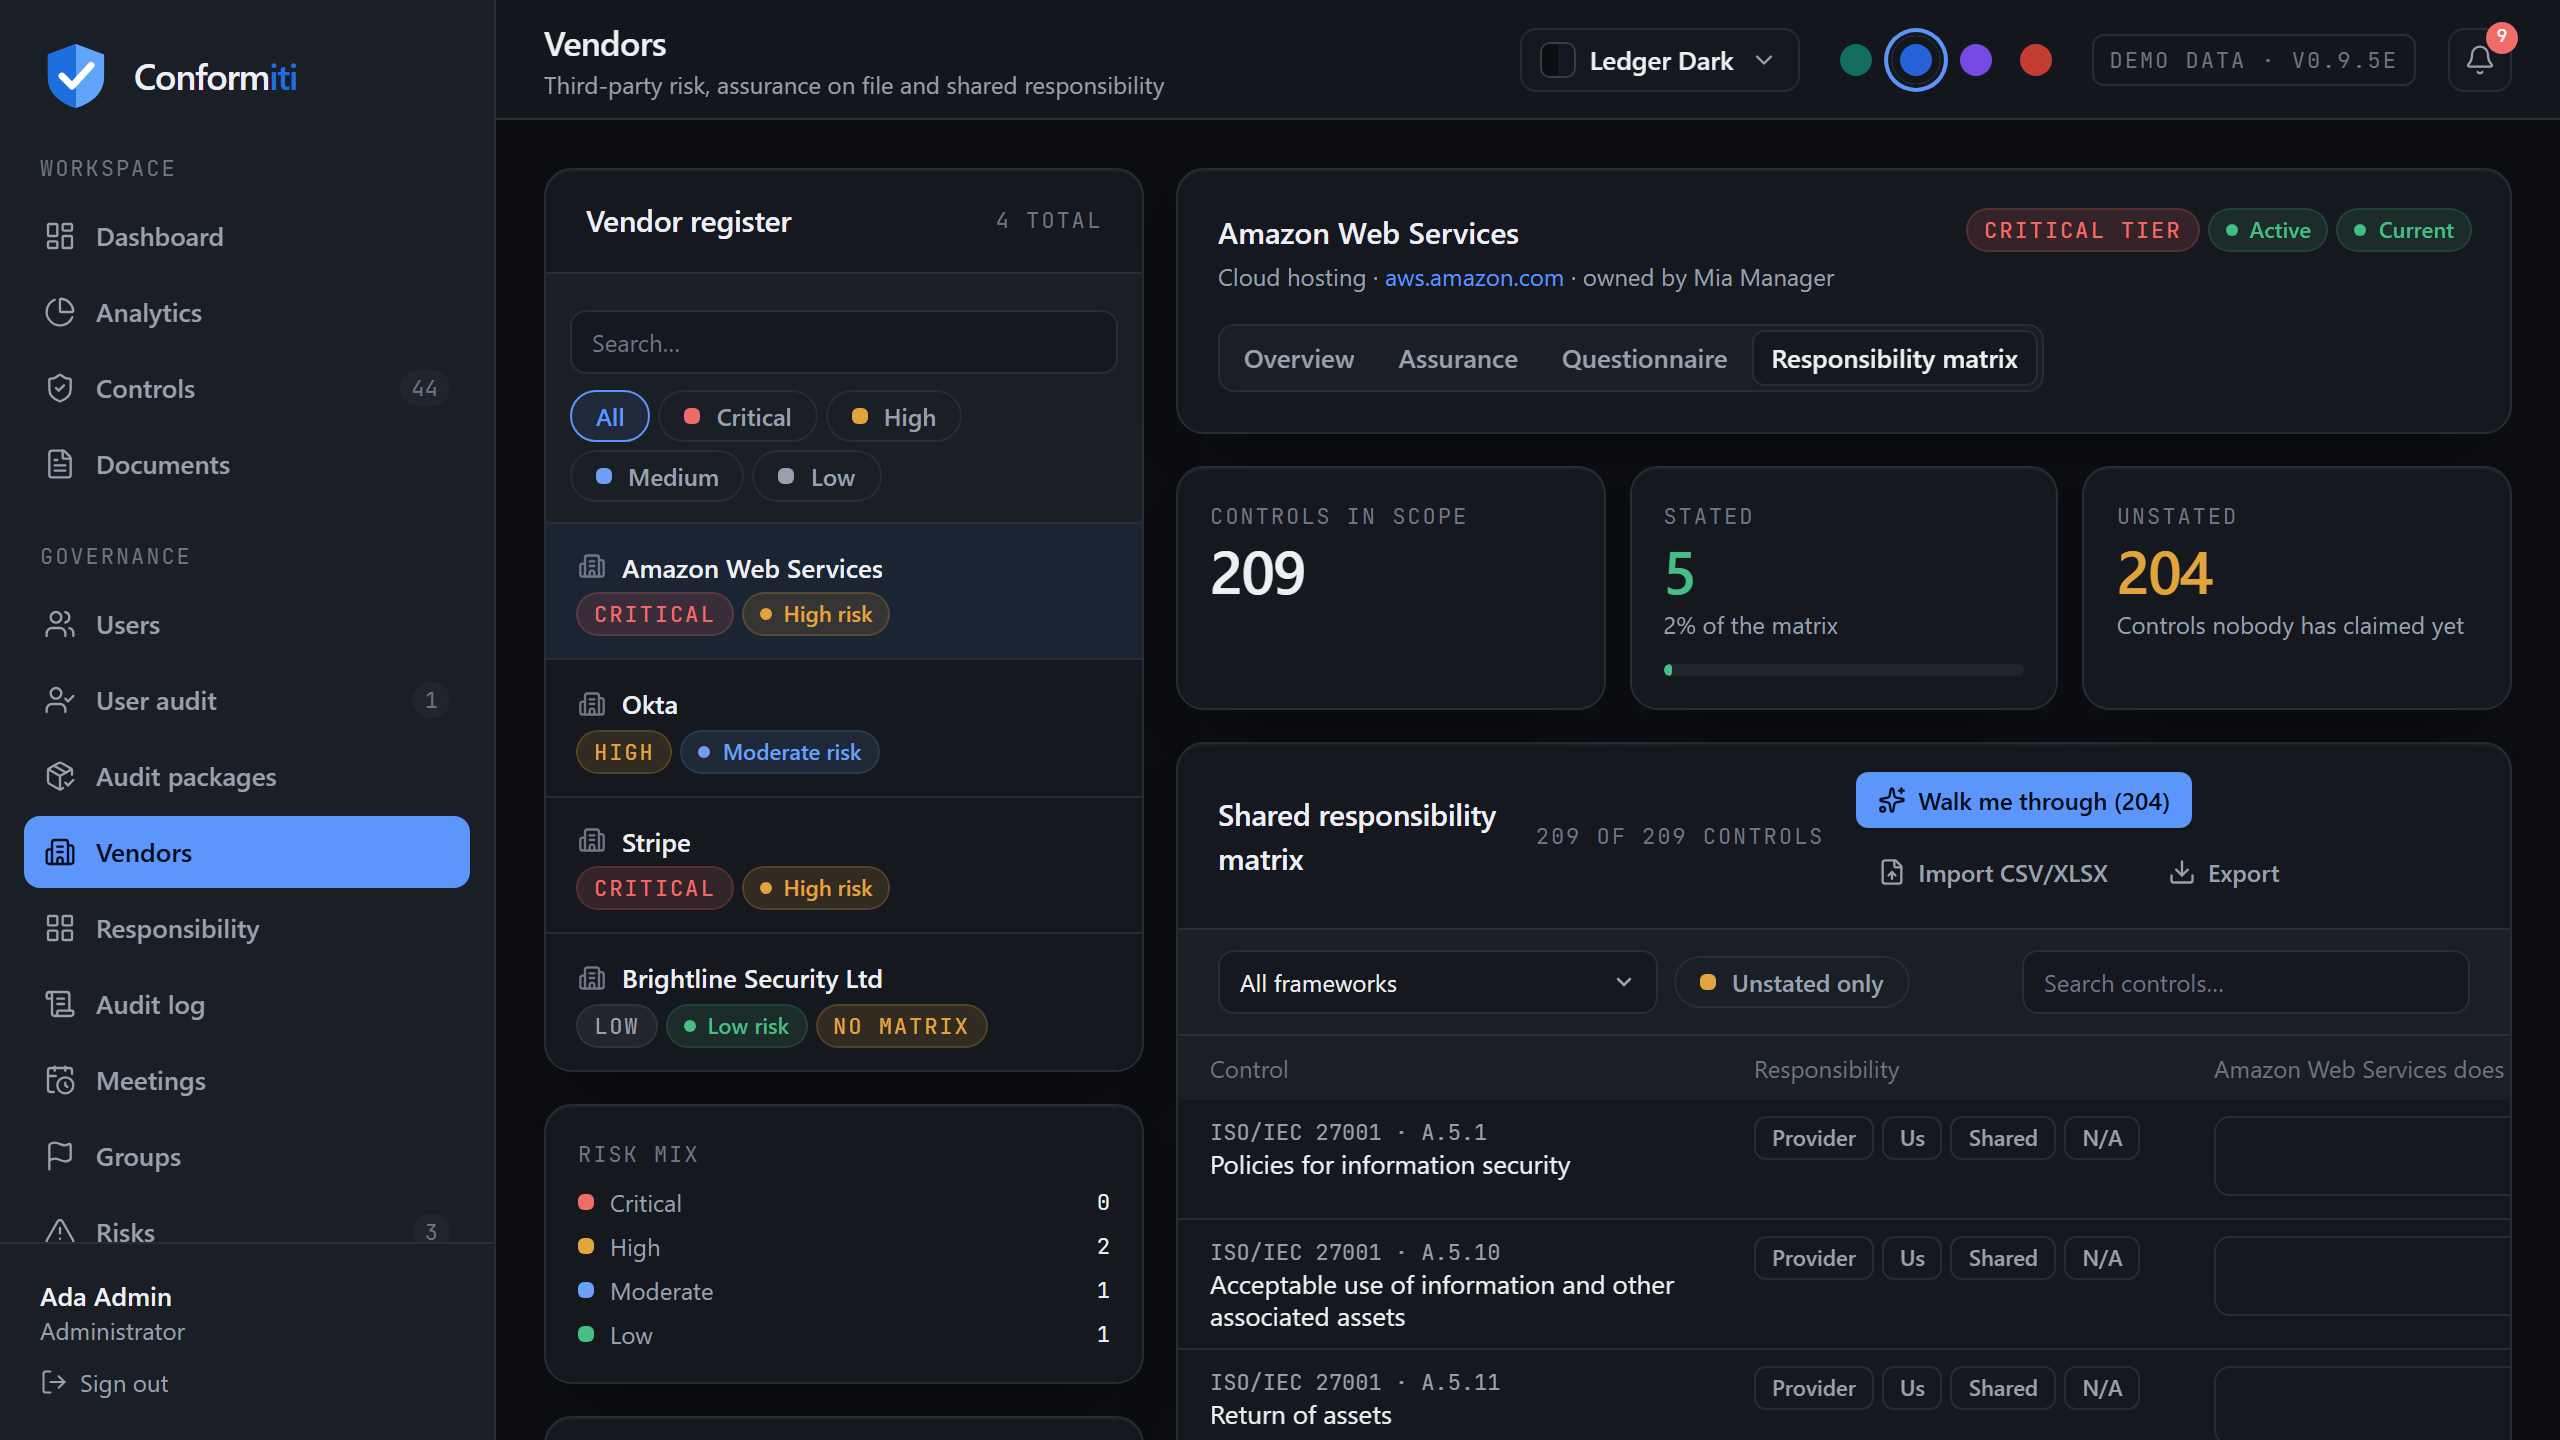Open the aws.amazon.com link

[1473, 277]
